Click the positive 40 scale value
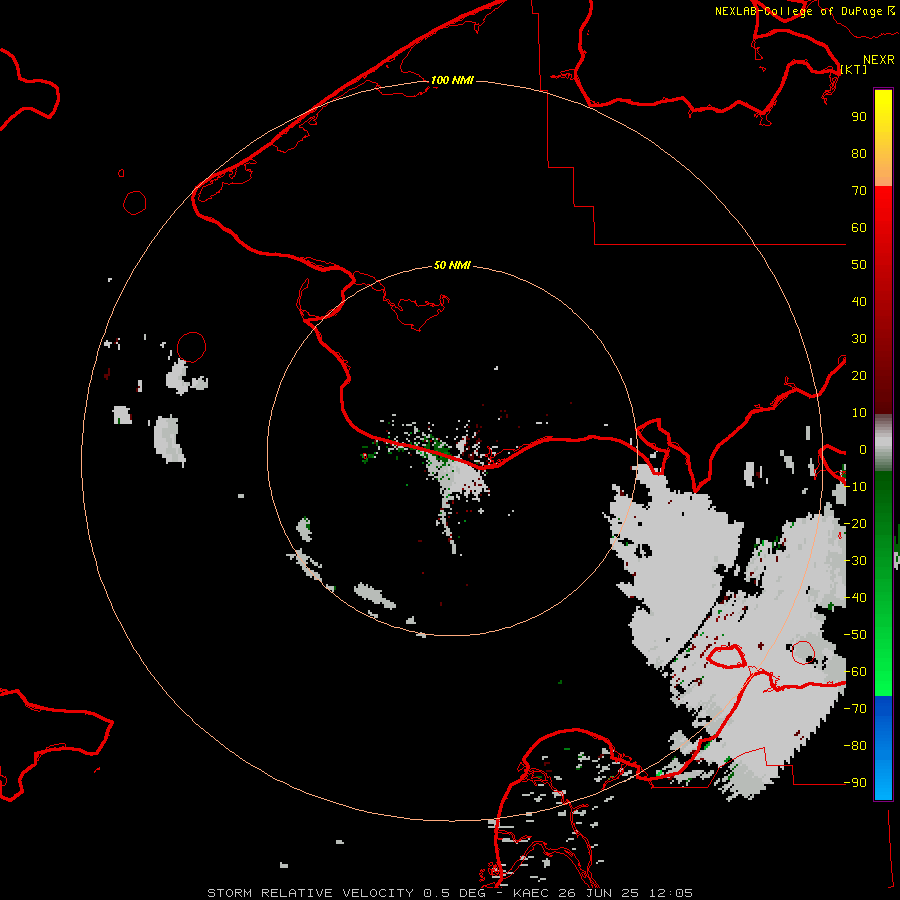The image size is (900, 900). [x=859, y=302]
